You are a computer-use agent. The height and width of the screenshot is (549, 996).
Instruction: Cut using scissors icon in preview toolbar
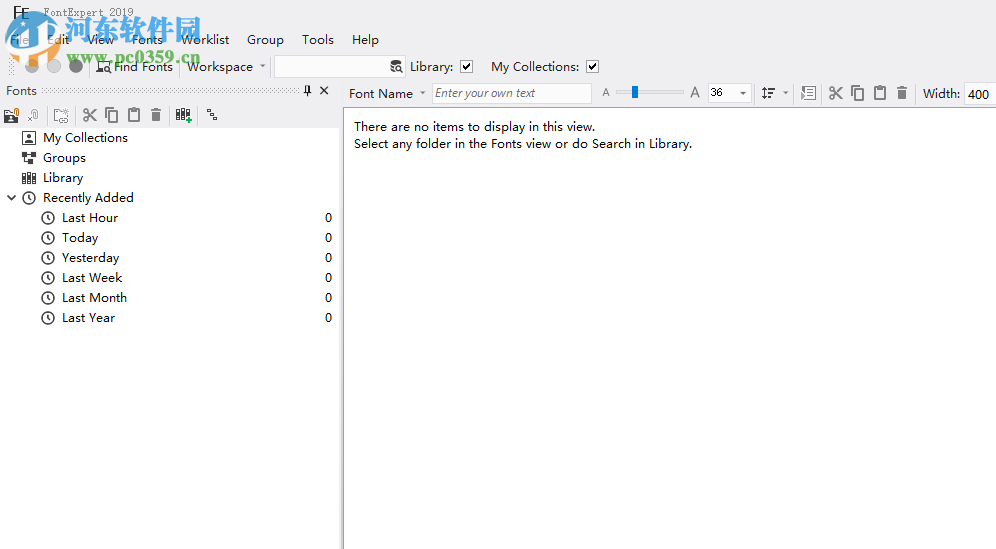coord(835,93)
